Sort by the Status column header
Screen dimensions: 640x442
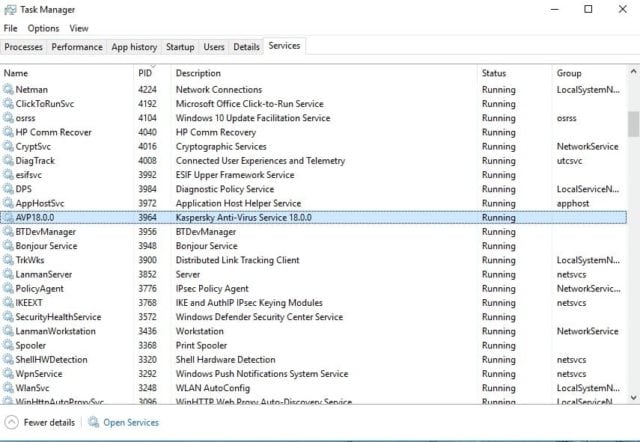click(x=515, y=73)
